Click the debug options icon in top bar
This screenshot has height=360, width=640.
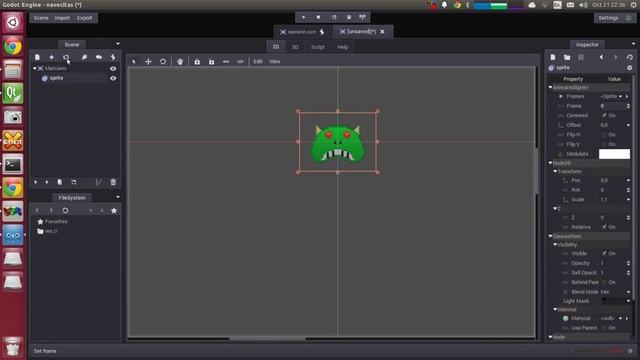362,17
